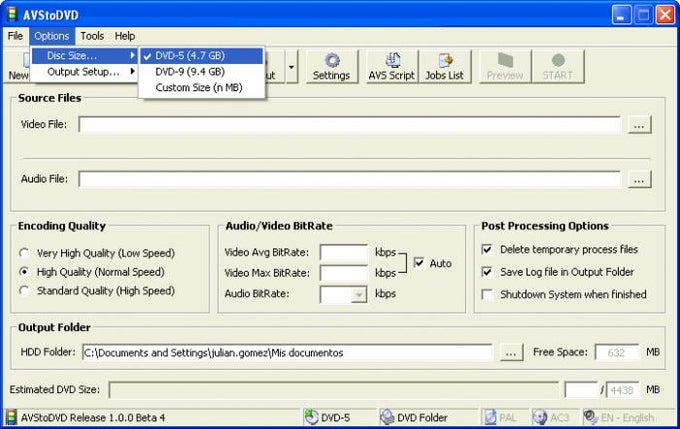The height and width of the screenshot is (429, 680).
Task: Click the START toolbar button
Action: pos(558,66)
